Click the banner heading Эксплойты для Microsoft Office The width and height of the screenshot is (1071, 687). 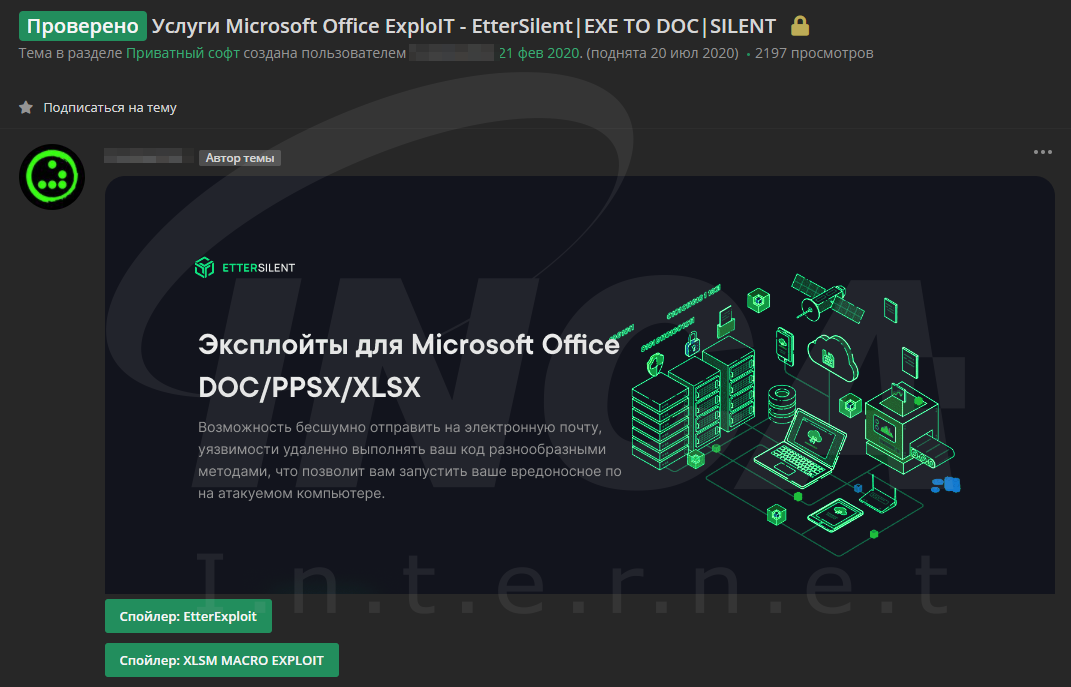[x=408, y=345]
